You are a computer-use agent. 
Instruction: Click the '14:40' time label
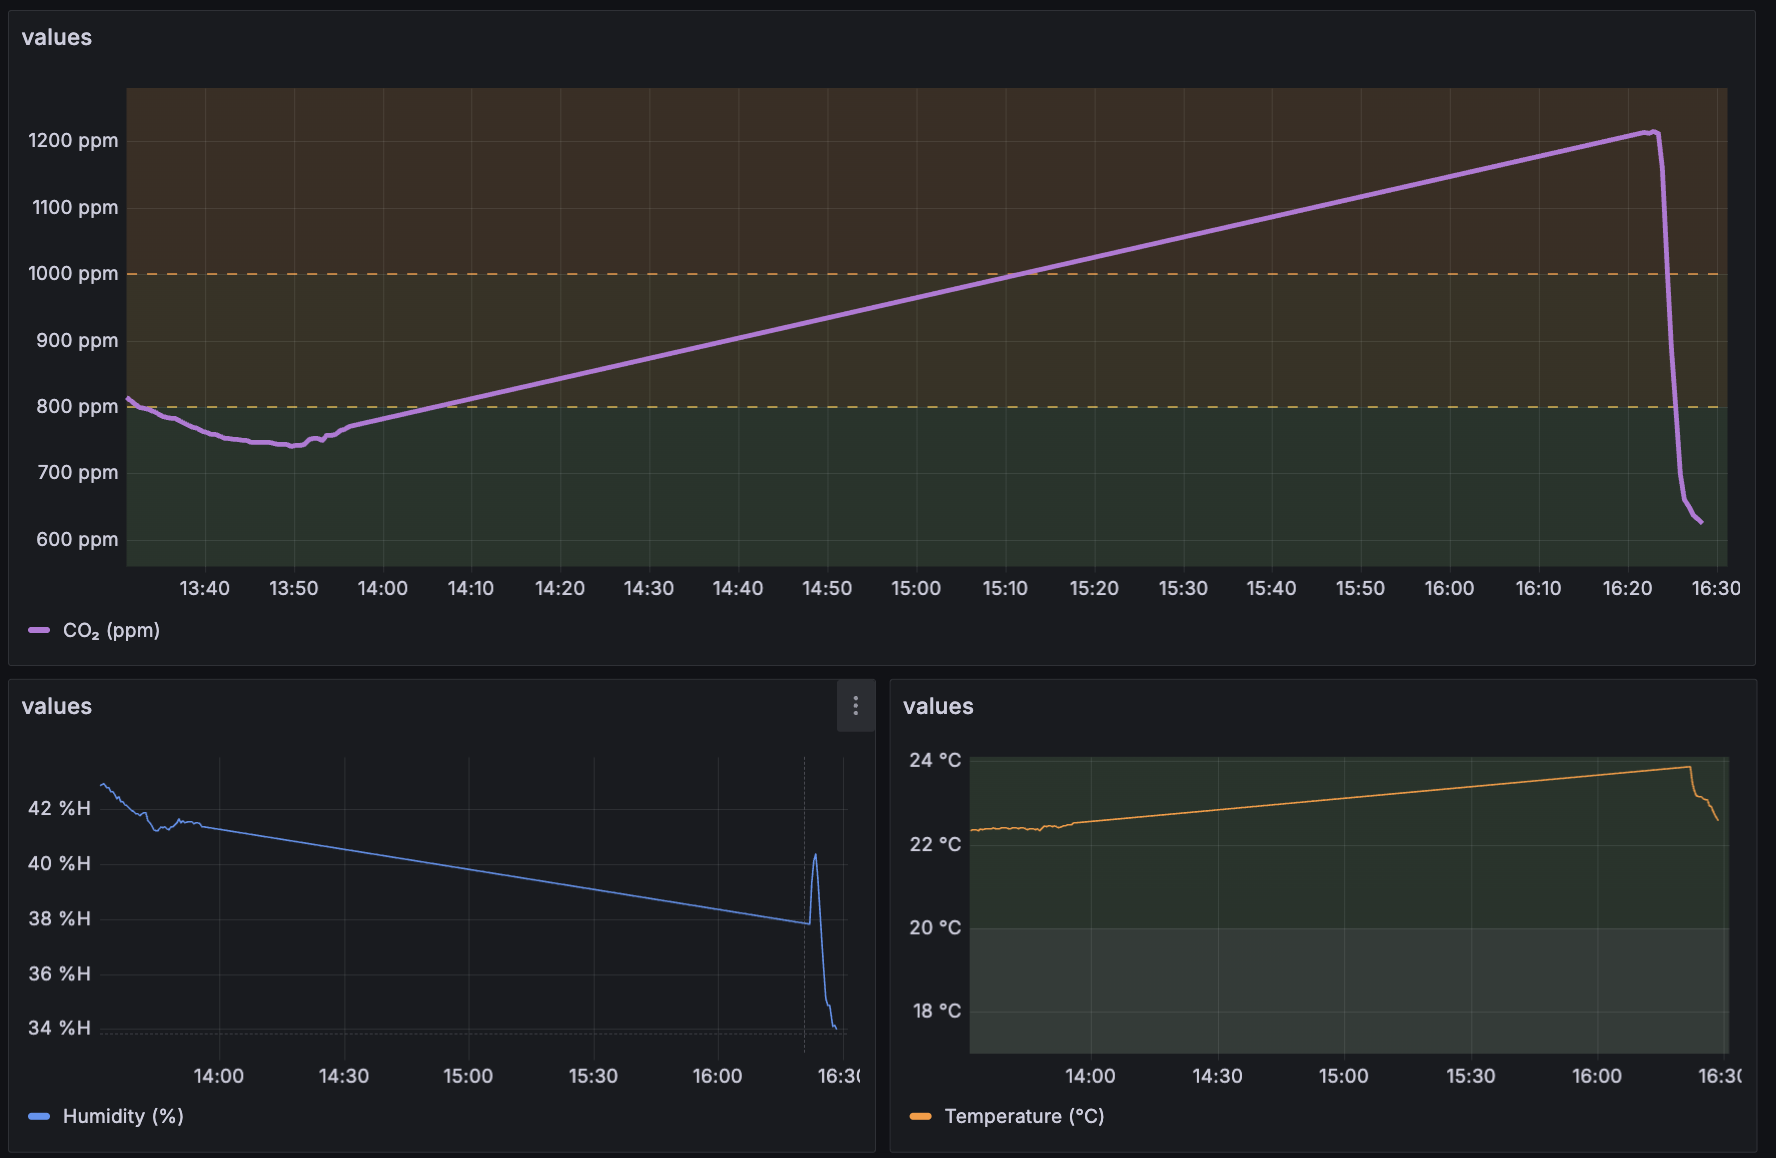[738, 588]
